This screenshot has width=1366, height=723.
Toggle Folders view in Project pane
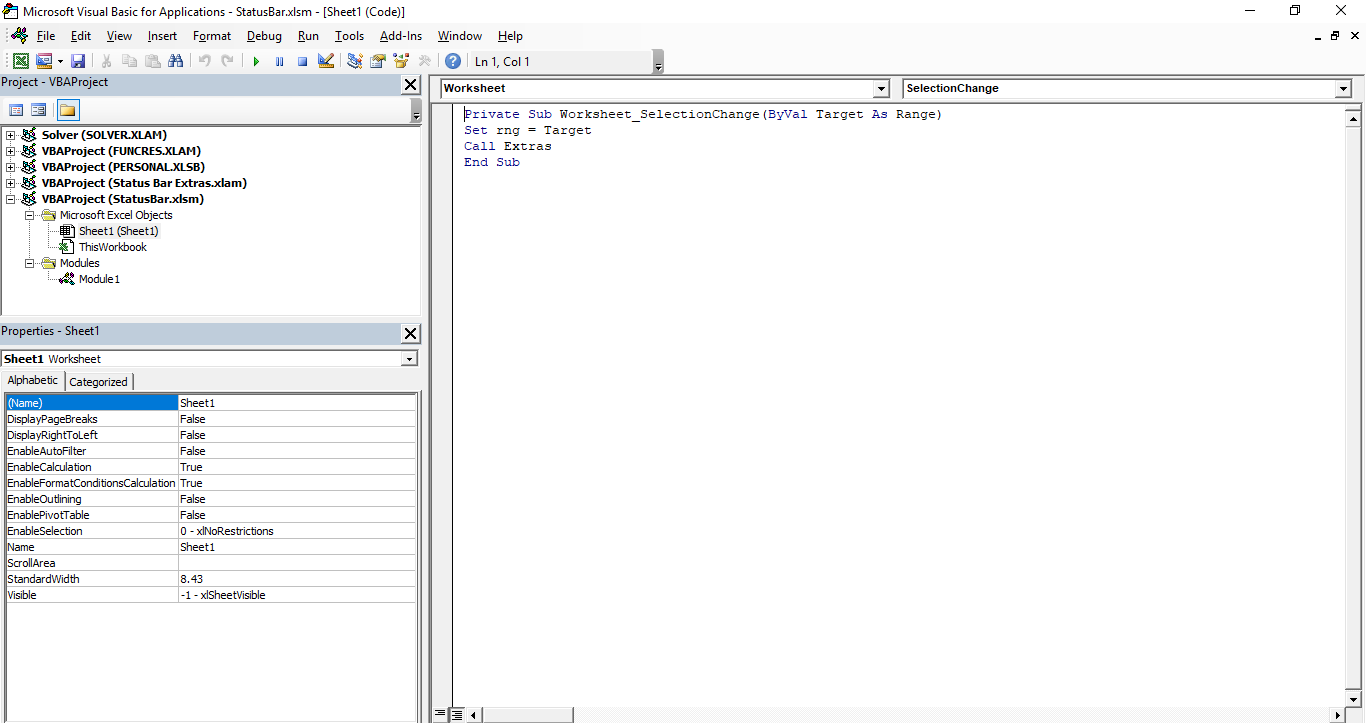point(68,110)
